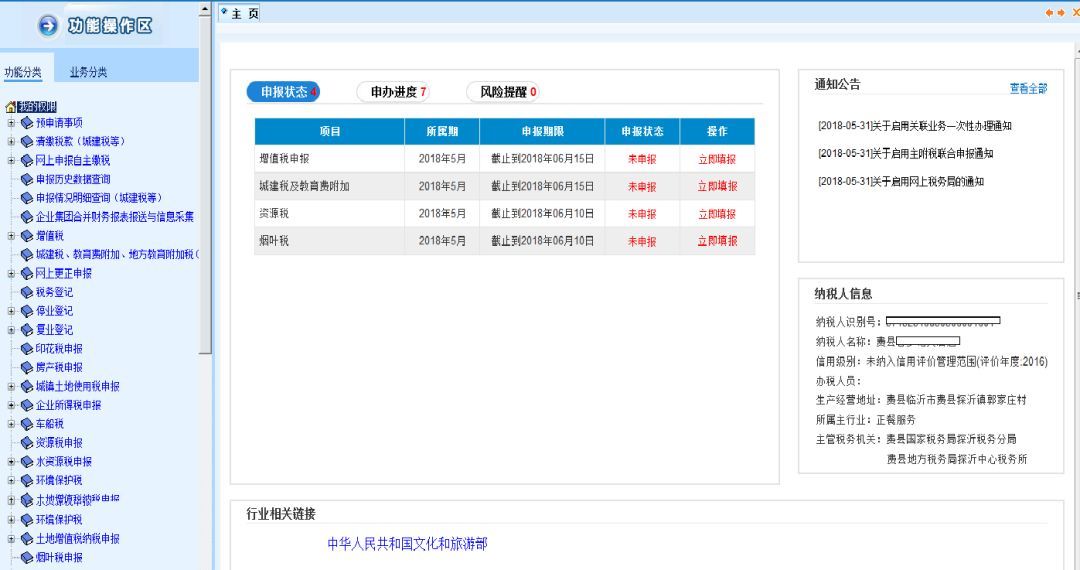
Task: Click the book icon beside 房产税申报
Action: pos(26,367)
